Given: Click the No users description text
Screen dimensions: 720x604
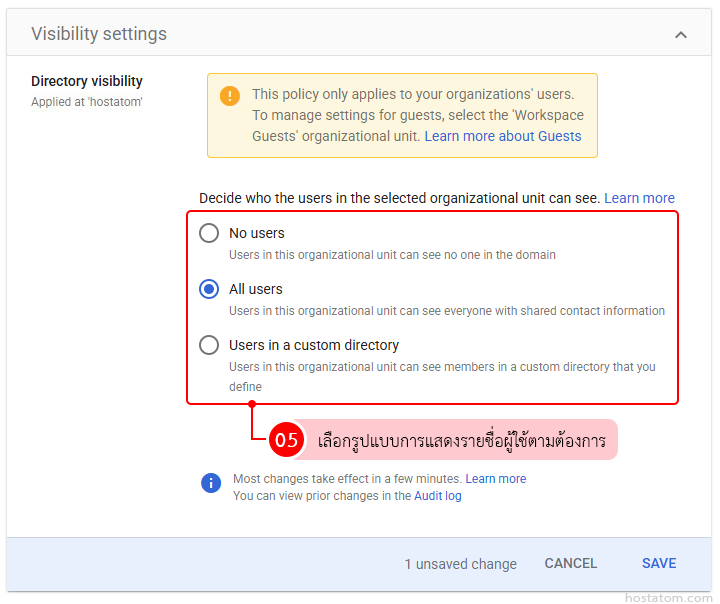Looking at the screenshot, I should click(x=392, y=255).
